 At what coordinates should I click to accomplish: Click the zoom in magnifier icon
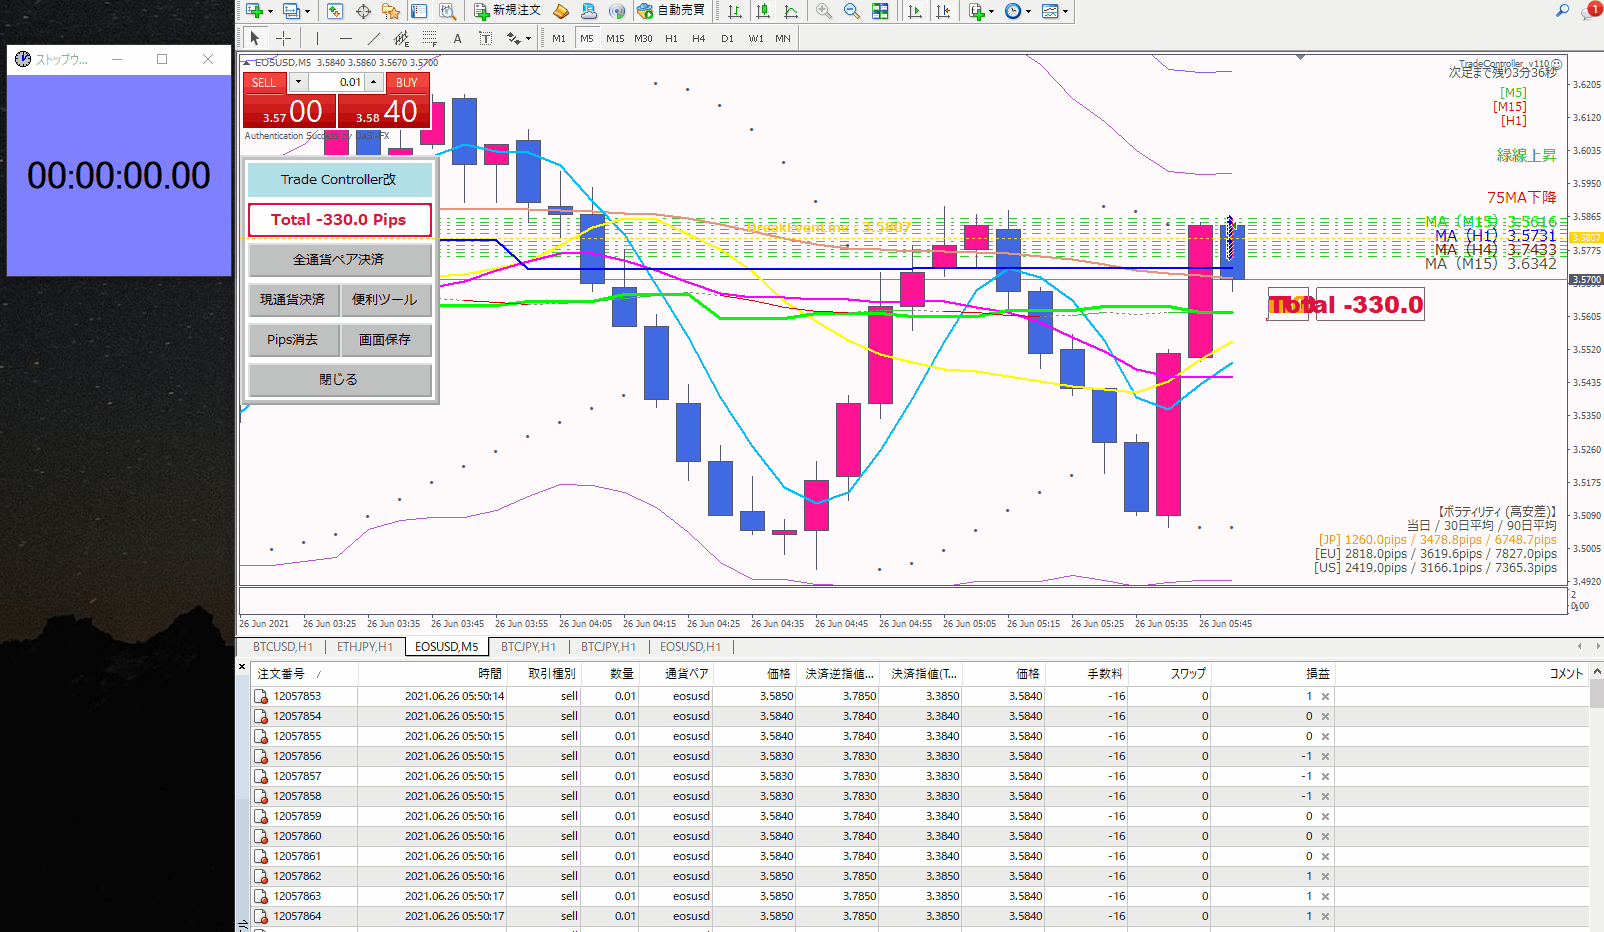824,11
